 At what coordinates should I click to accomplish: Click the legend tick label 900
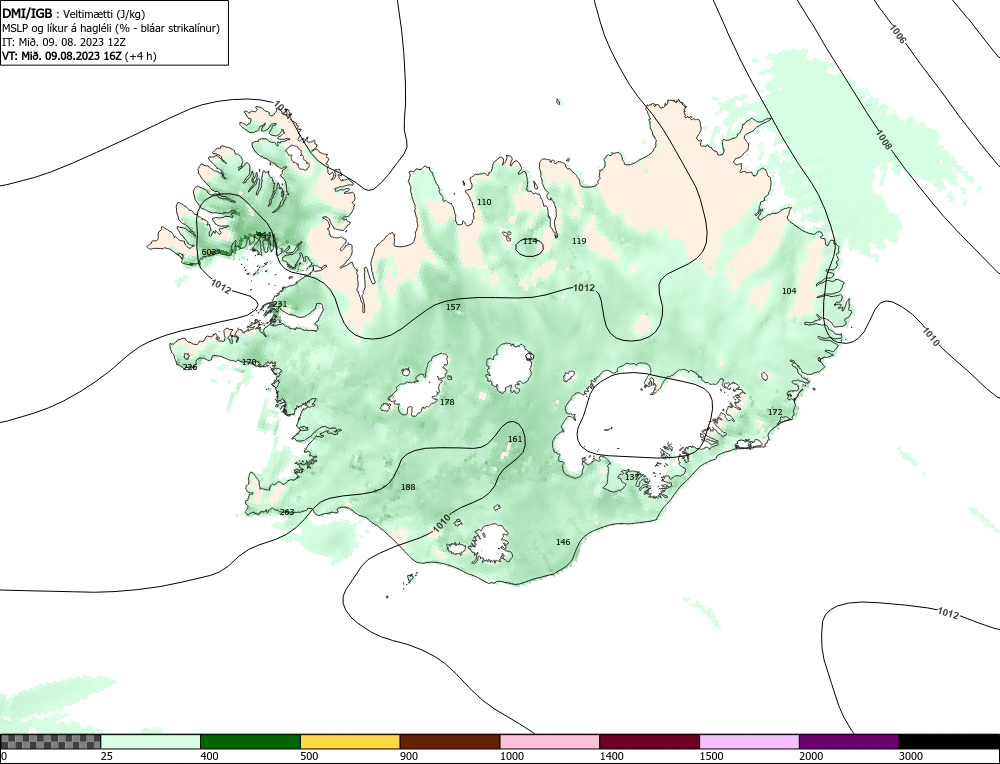(409, 756)
